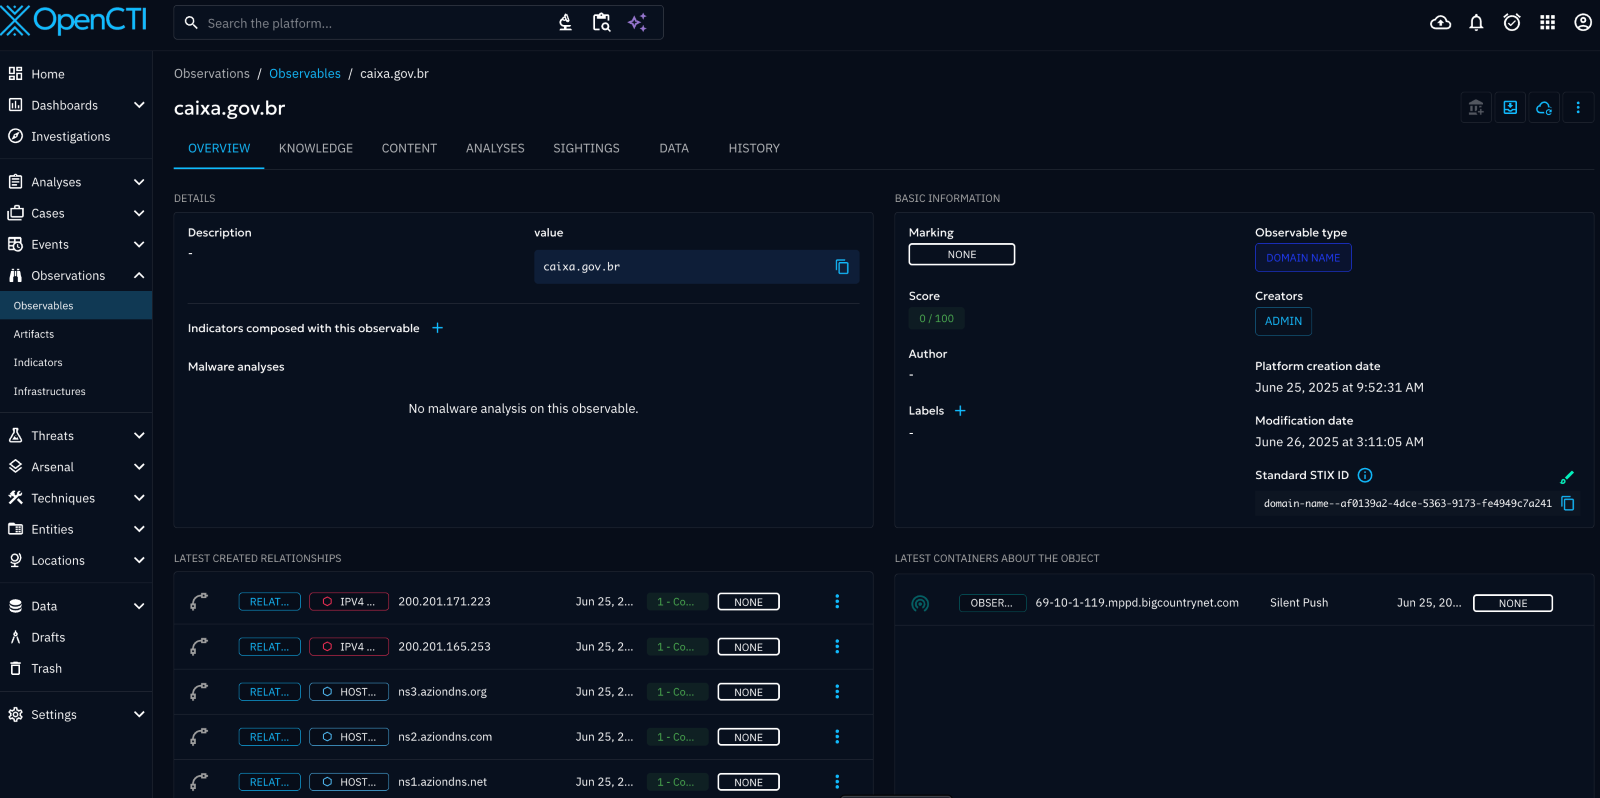This screenshot has height=798, width=1600.
Task: Switch to the Analyses tab
Action: pyautogui.click(x=495, y=148)
